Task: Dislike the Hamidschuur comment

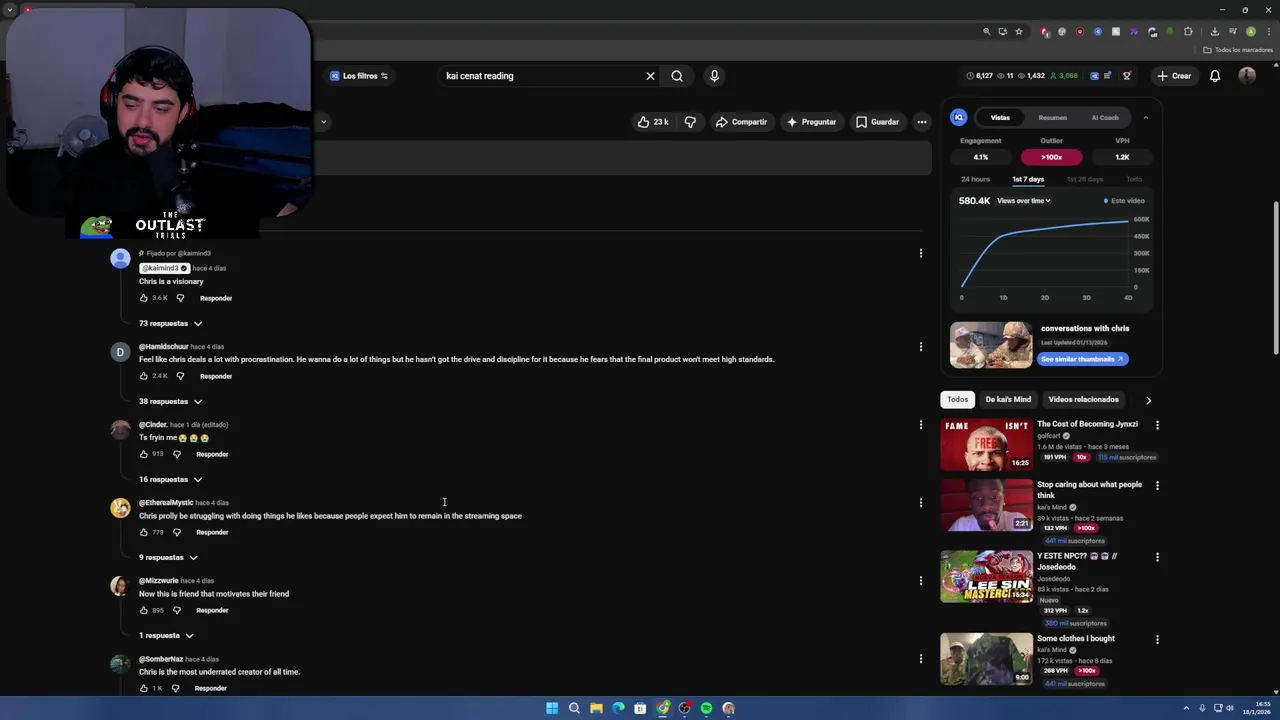Action: click(180, 376)
